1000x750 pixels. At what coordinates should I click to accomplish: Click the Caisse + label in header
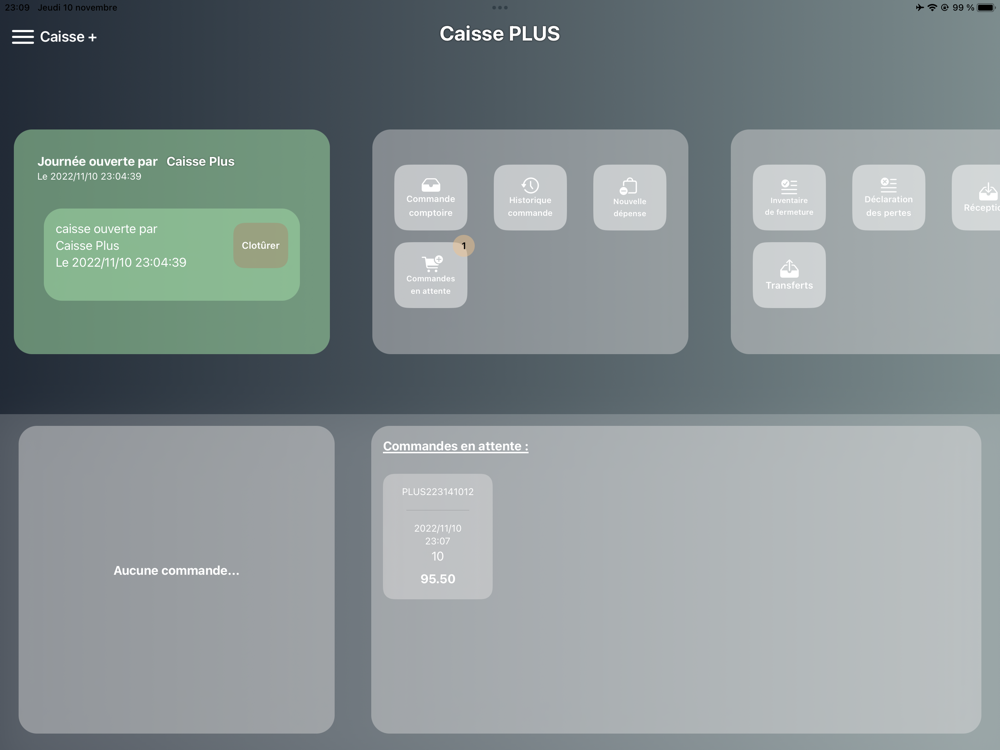point(68,37)
